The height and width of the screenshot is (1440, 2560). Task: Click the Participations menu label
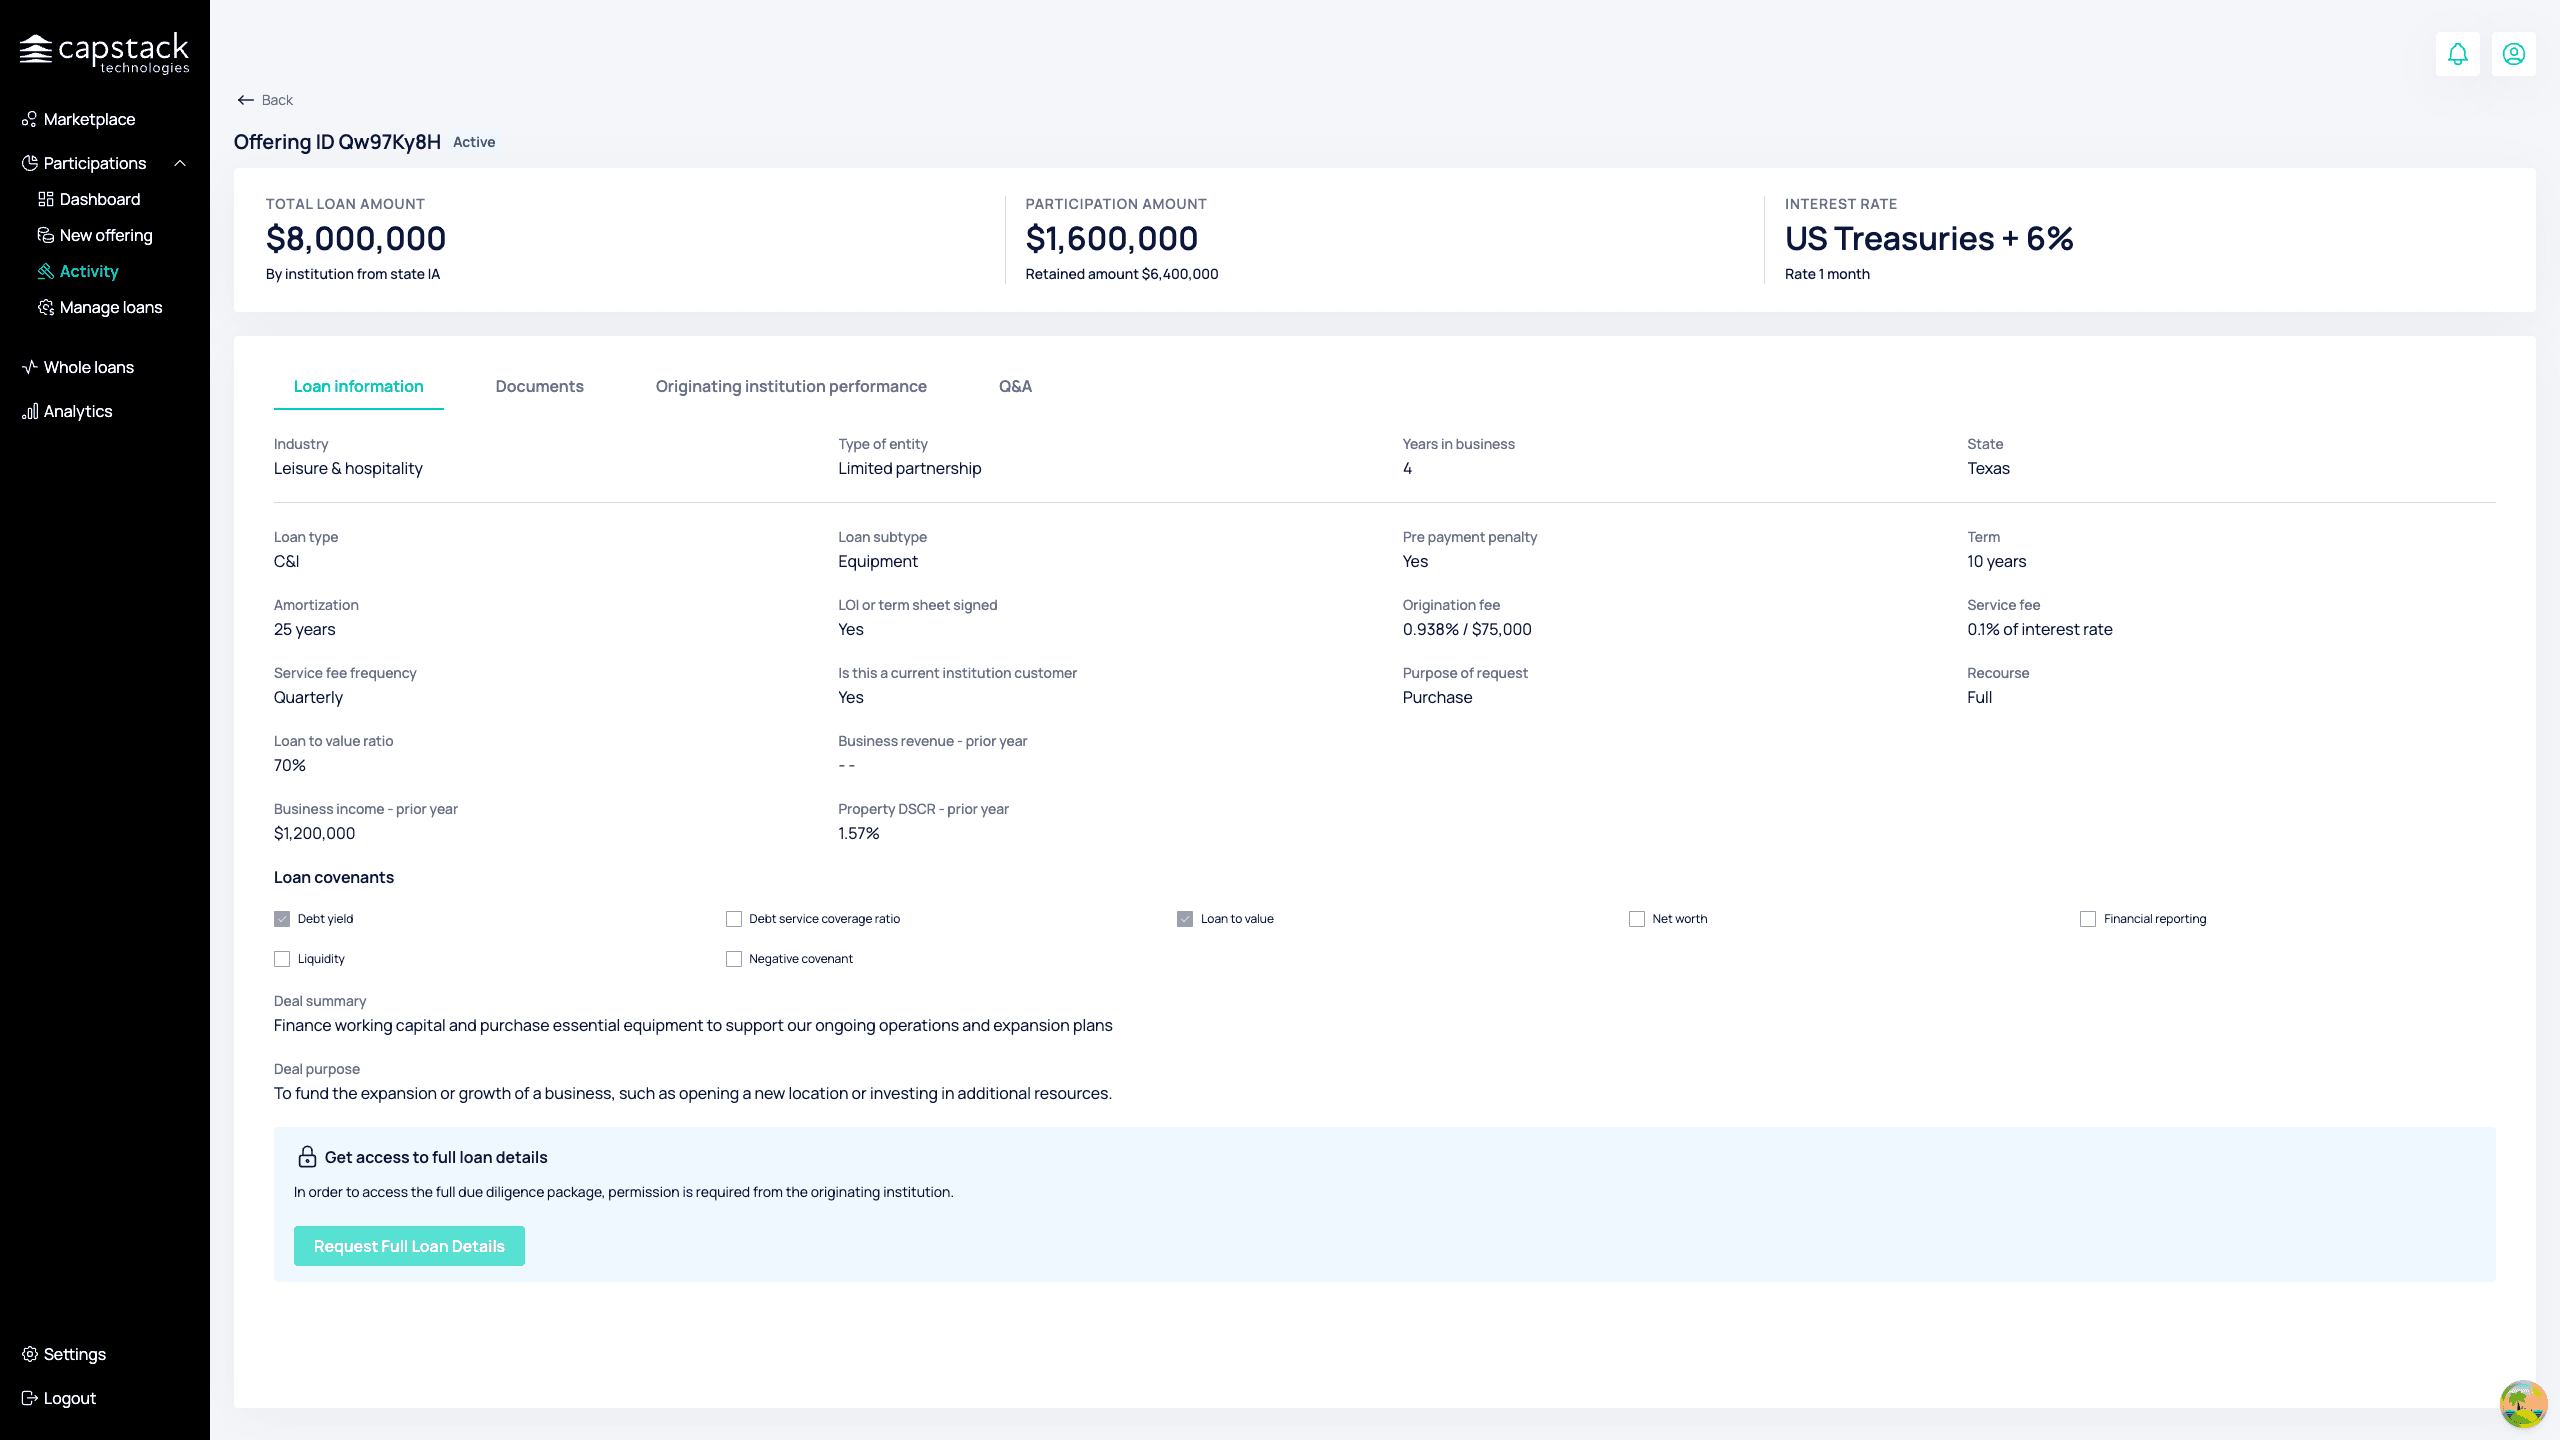click(95, 163)
